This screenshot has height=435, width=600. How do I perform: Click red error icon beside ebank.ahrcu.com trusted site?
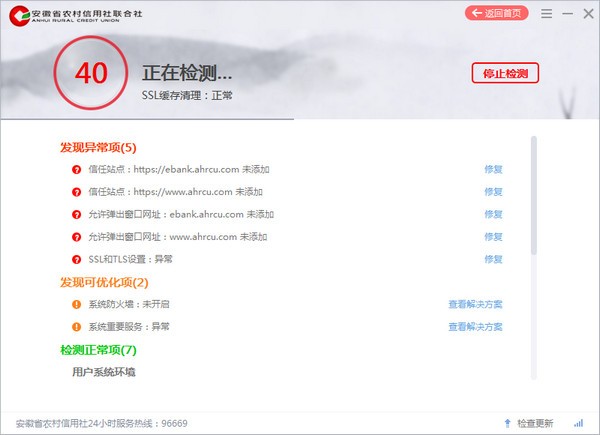tap(77, 169)
